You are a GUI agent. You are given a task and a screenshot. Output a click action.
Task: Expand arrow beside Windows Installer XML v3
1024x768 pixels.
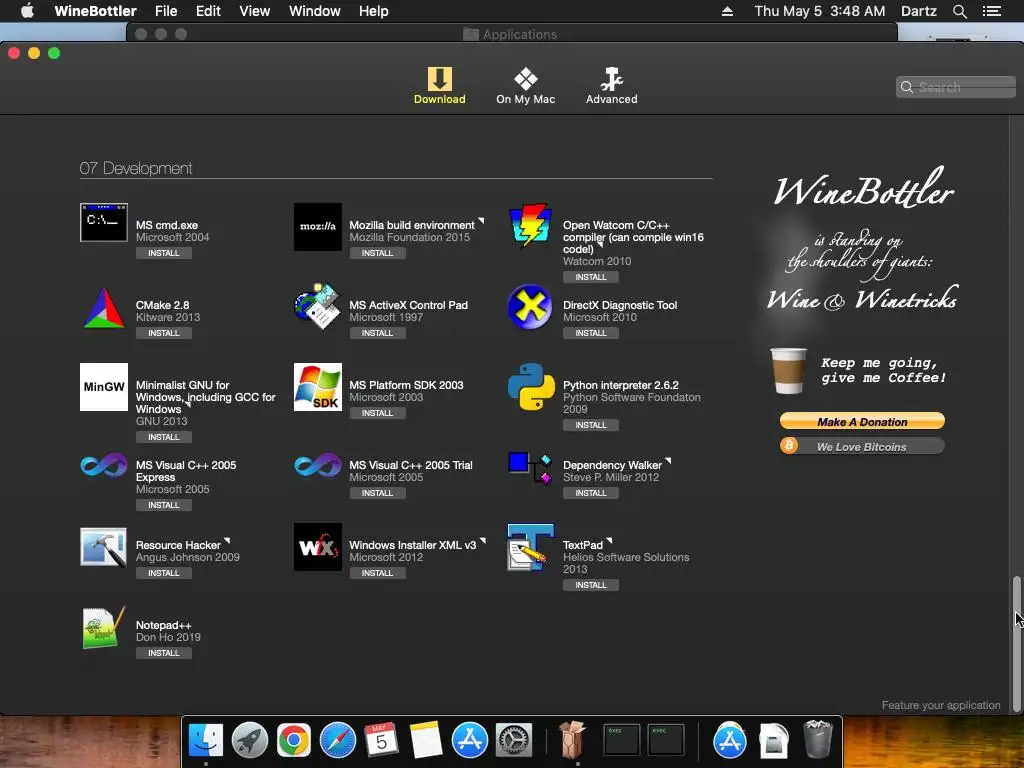click(483, 541)
